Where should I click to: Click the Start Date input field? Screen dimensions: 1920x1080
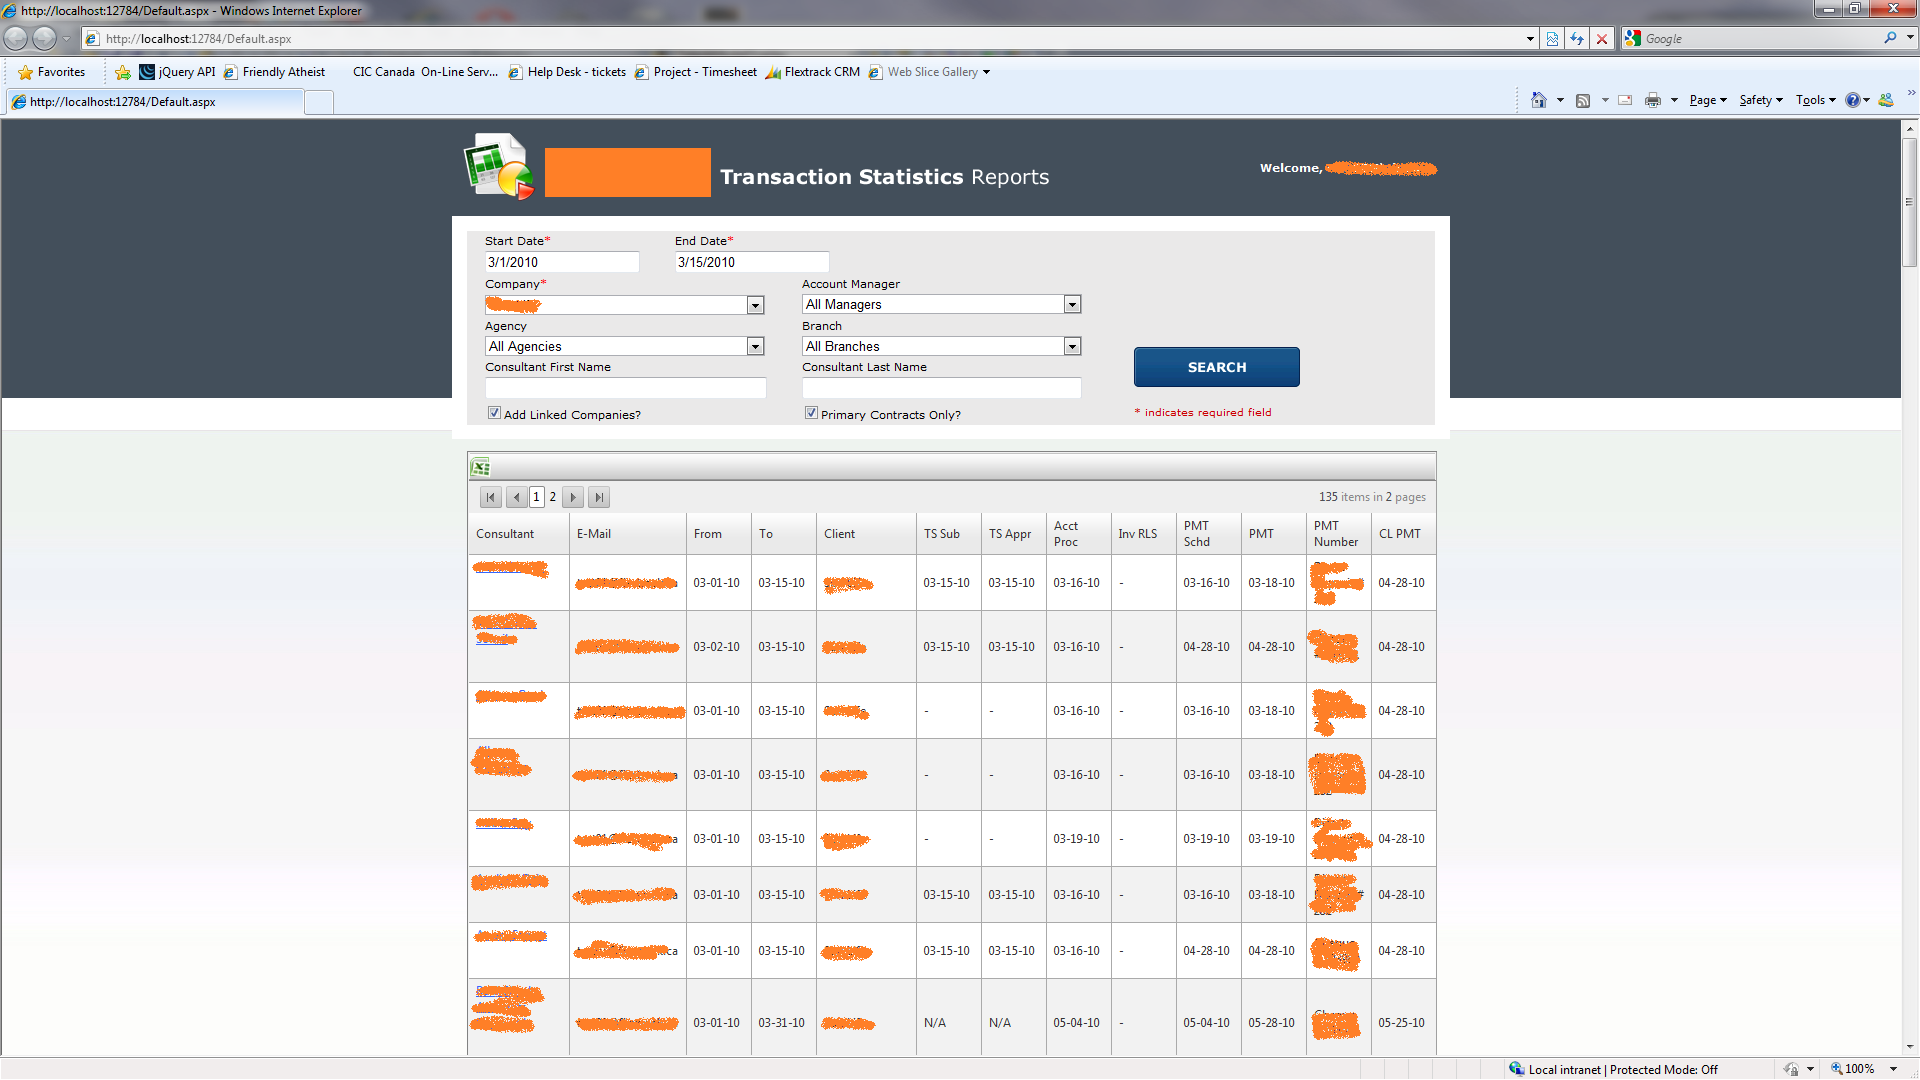coord(561,262)
